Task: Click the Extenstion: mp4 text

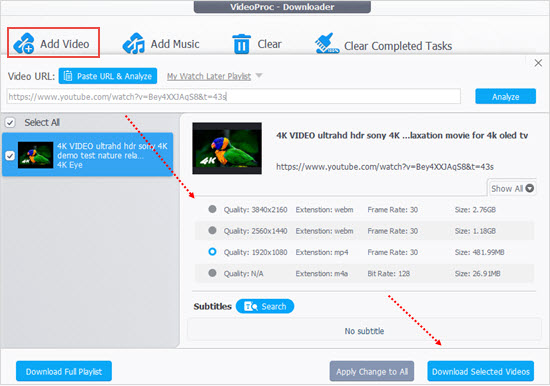Action: [322, 252]
